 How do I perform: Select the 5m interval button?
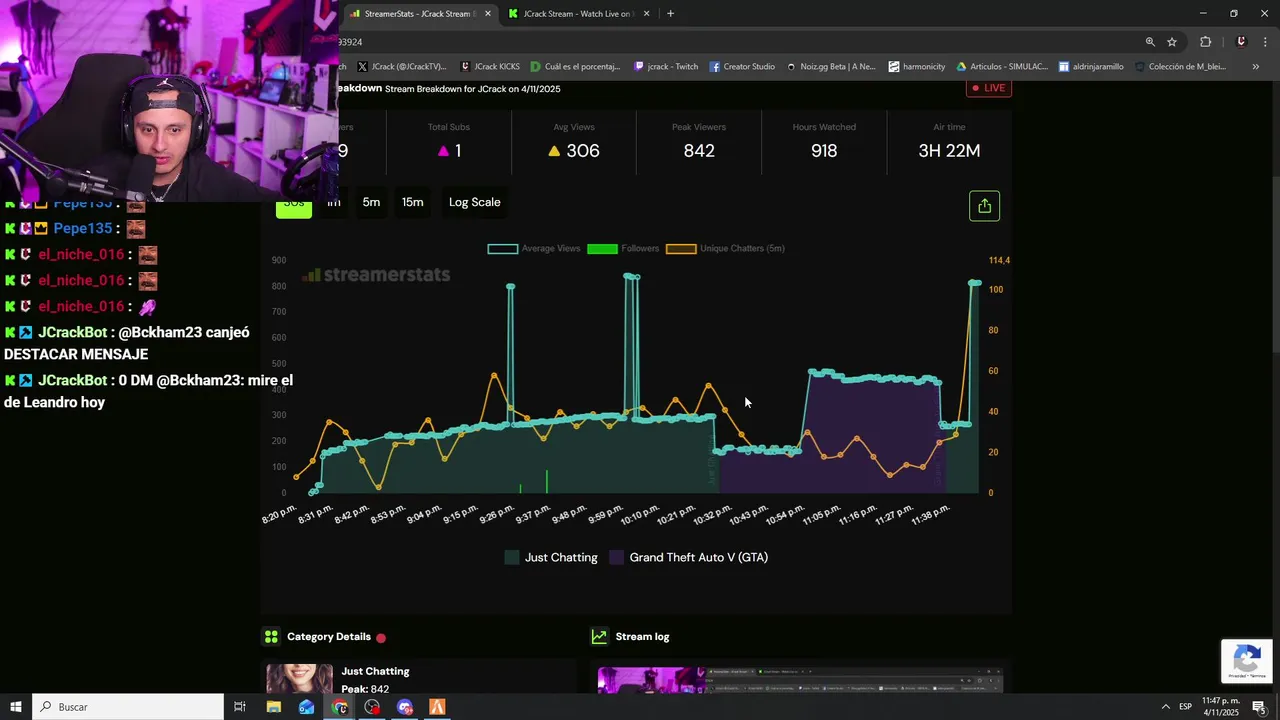(x=371, y=202)
